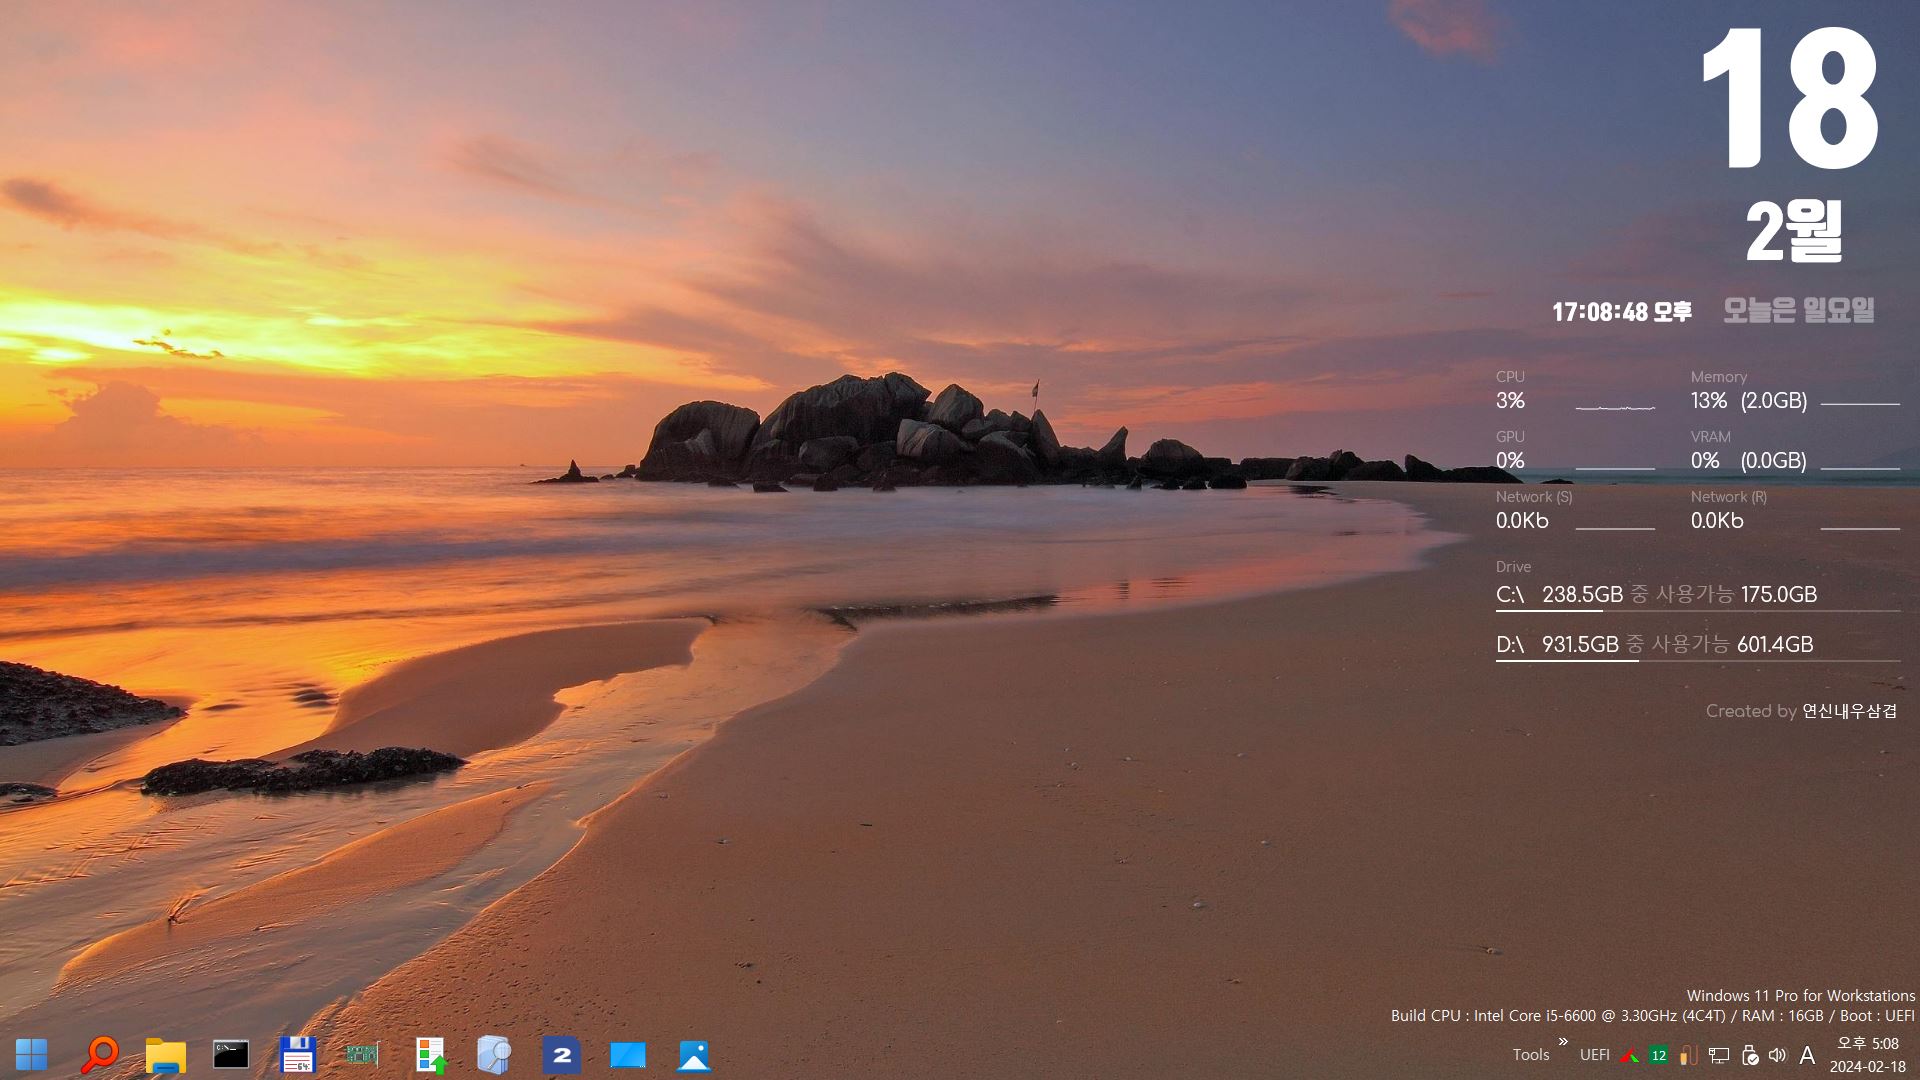Viewport: 1920px width, 1080px height.
Task: Open the red magnifier search tool
Action: (x=99, y=1054)
